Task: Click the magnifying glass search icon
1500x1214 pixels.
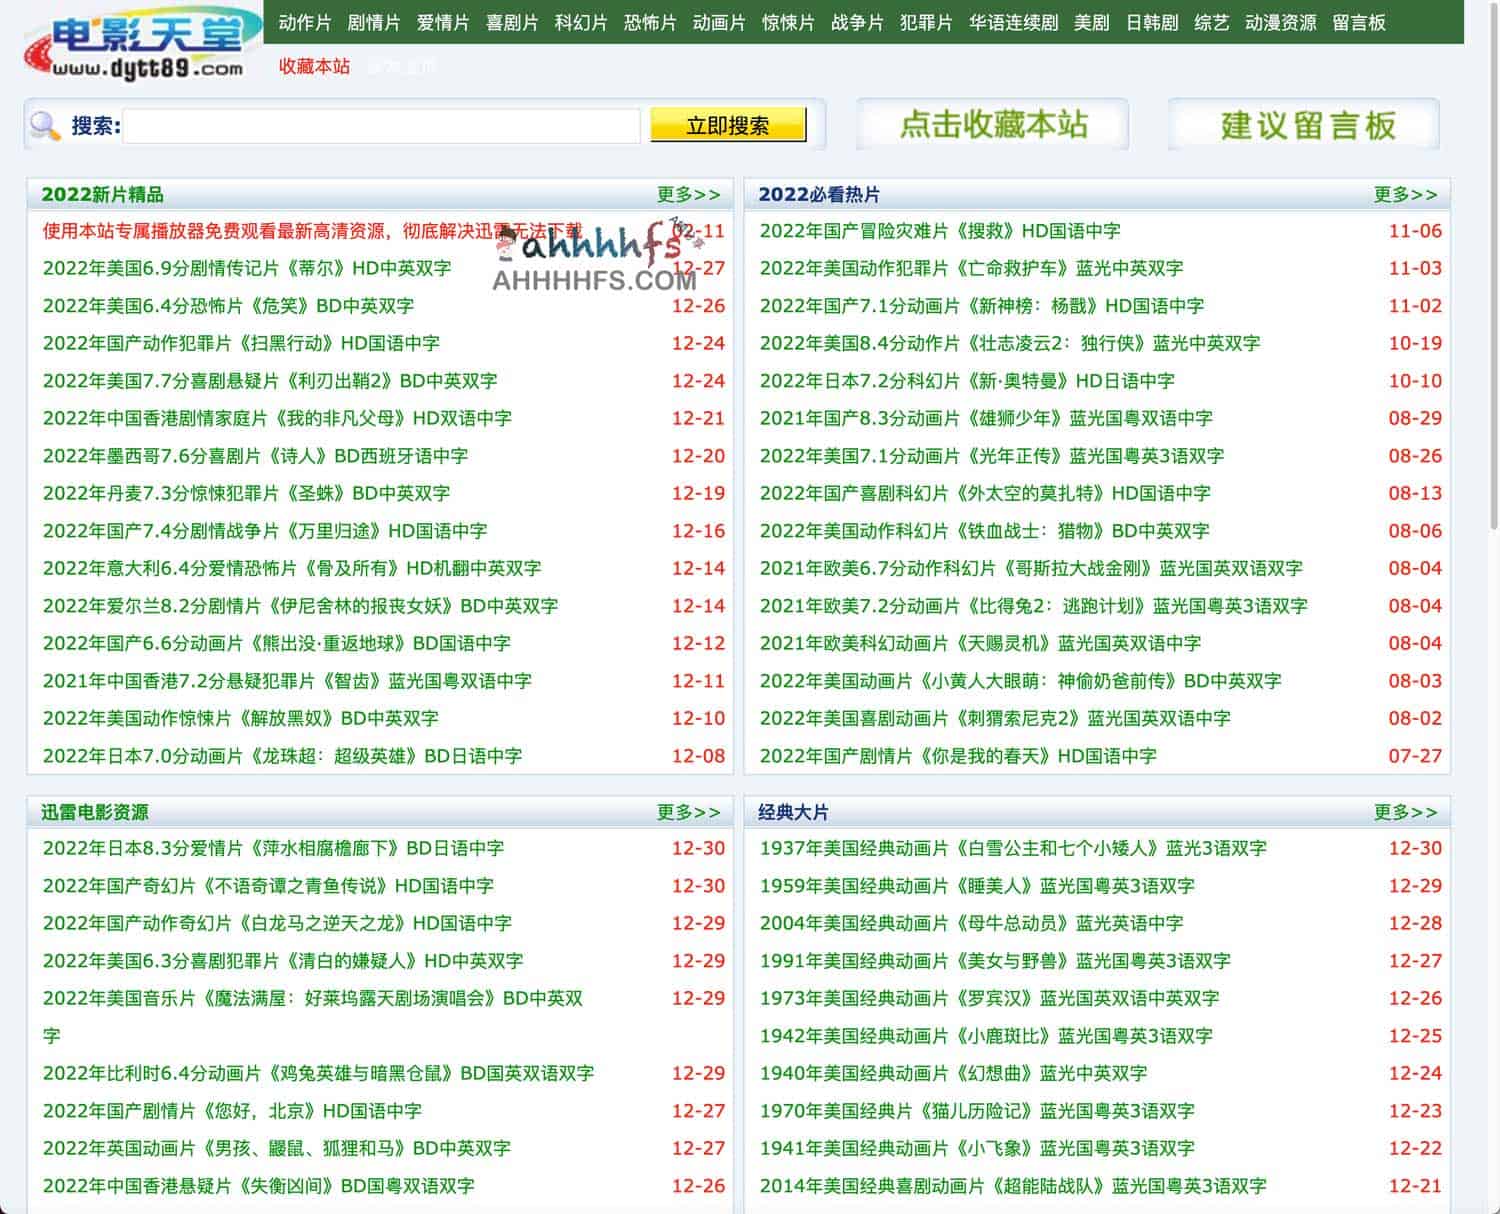Action: tap(45, 126)
